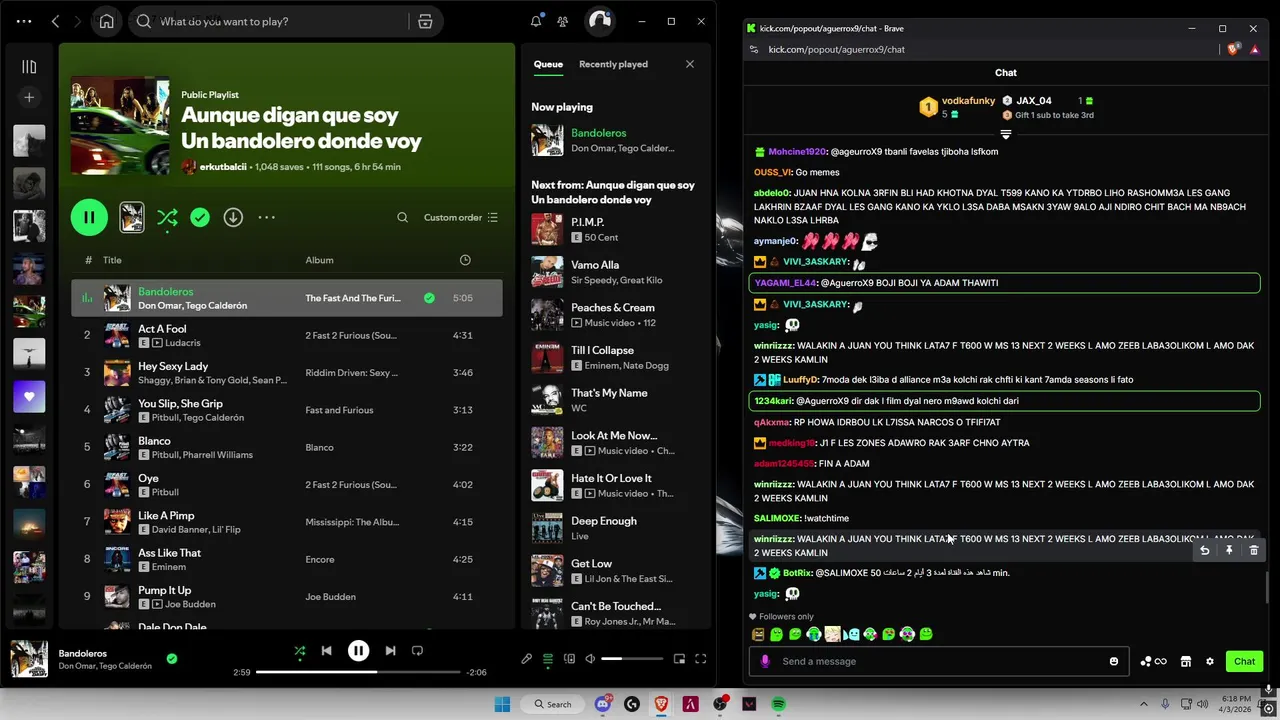Open the Custom order sort dropdown
The image size is (1280, 720).
point(461,217)
